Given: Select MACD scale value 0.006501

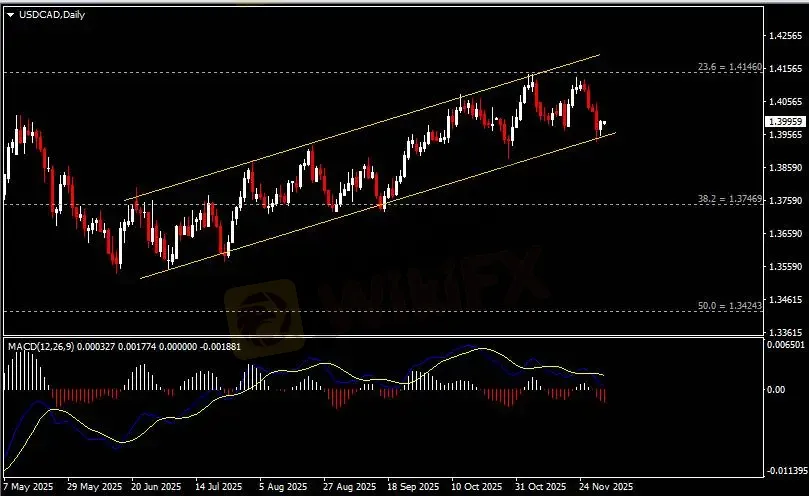Looking at the screenshot, I should 786,344.
